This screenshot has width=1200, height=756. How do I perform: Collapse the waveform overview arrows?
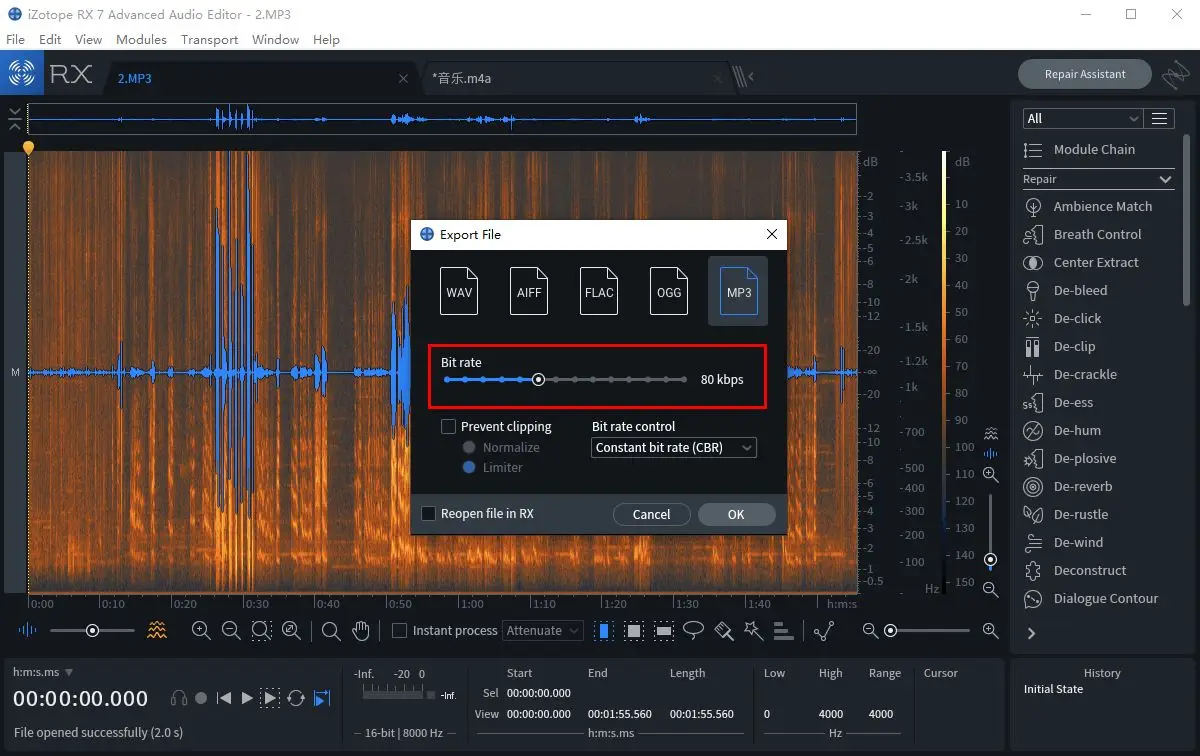click(14, 118)
